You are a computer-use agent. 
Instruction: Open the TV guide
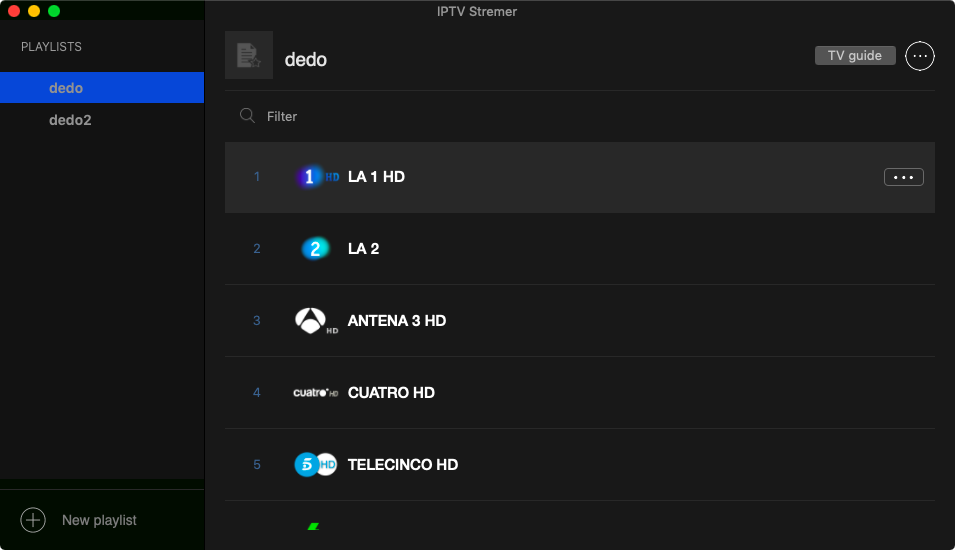pyautogui.click(x=855, y=56)
